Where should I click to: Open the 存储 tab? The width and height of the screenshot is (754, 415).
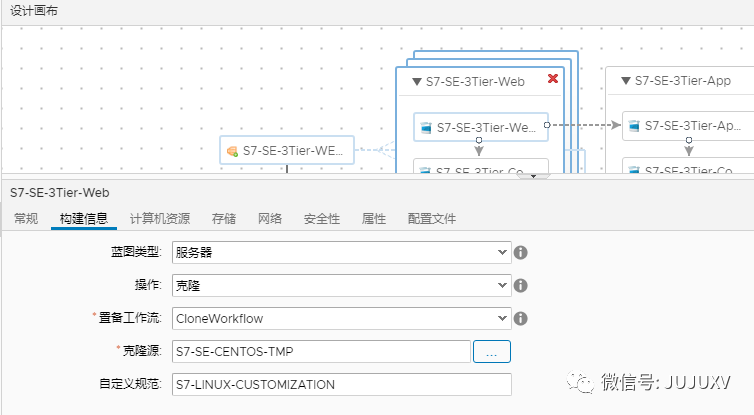[x=224, y=218]
